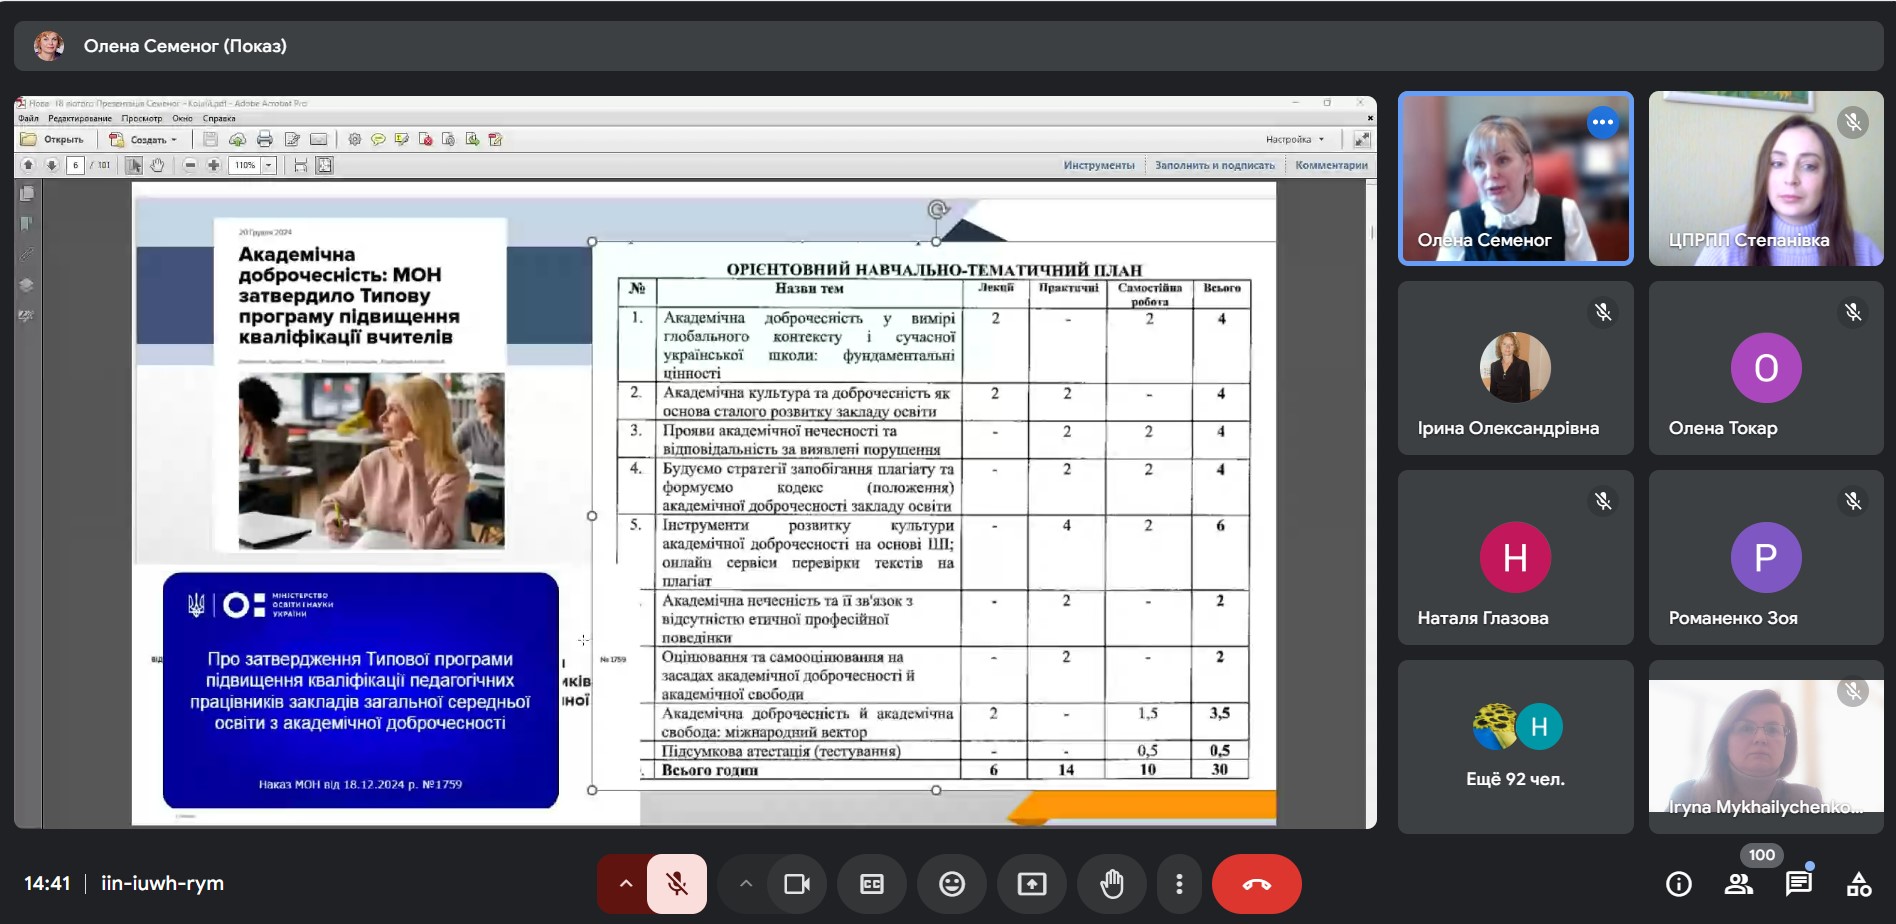This screenshot has height=924, width=1896.
Task: Expand the Создать dropdown
Action: click(x=143, y=139)
